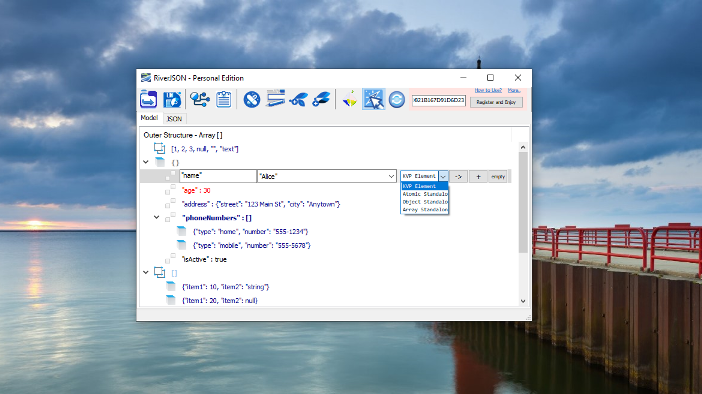Click the "+" add button
The width and height of the screenshot is (702, 394).
pos(478,176)
